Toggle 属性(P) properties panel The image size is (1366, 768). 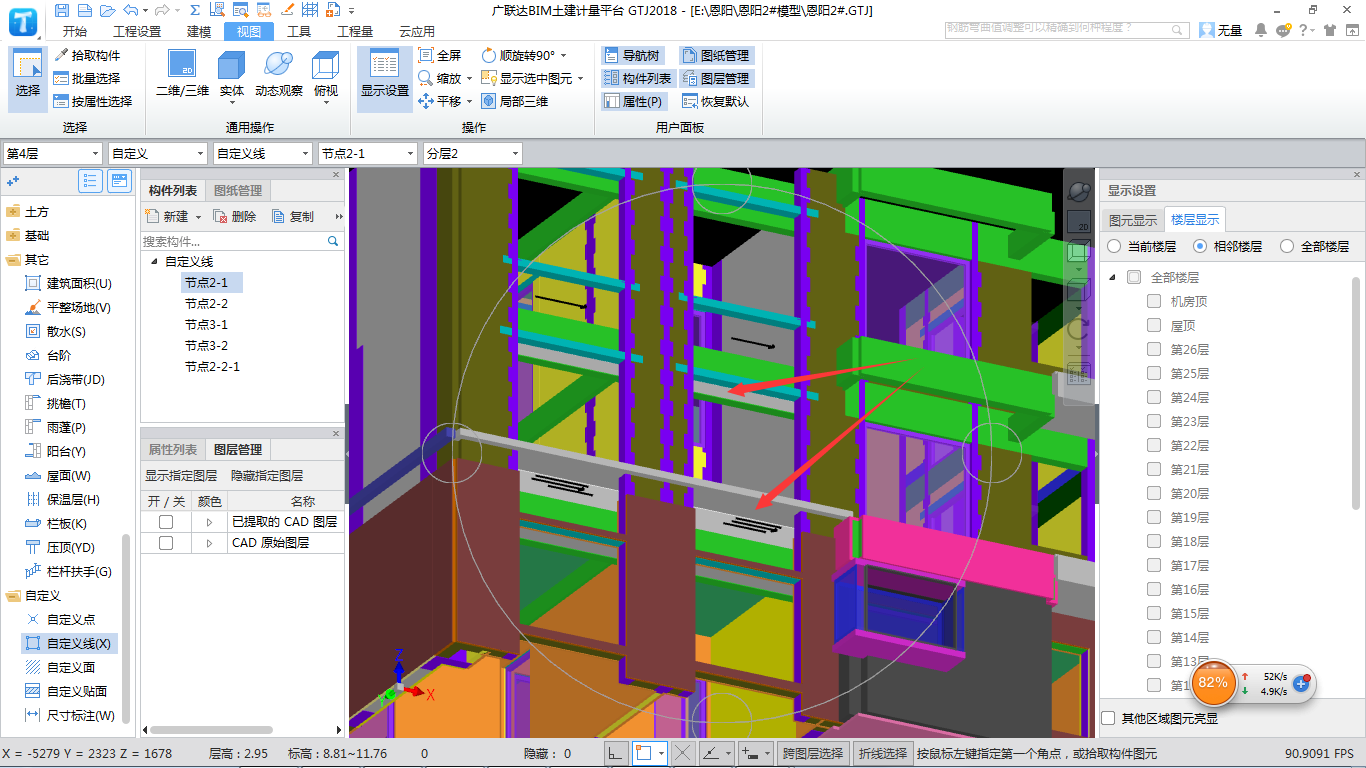click(x=634, y=101)
